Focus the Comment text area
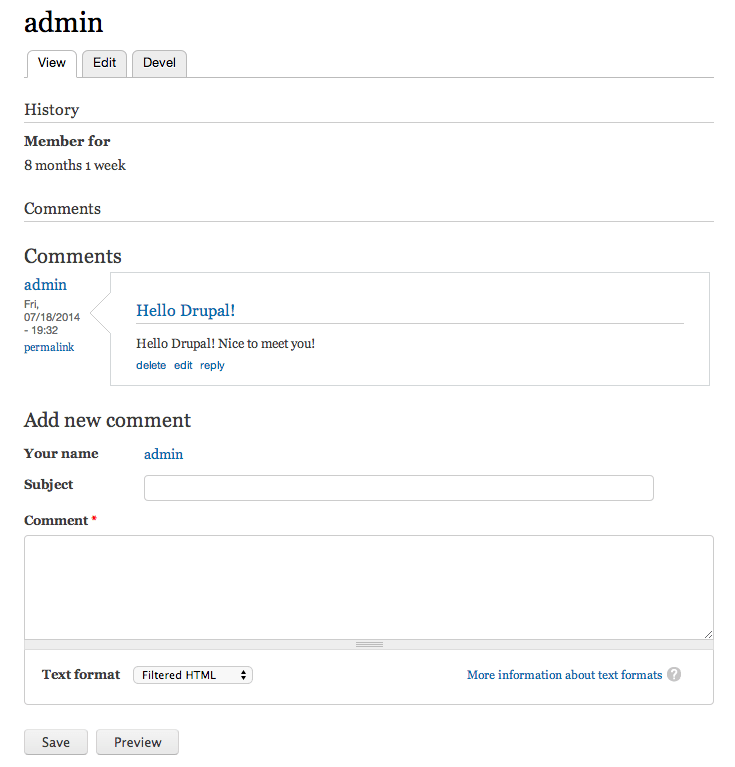This screenshot has height=767, width=735. 368,587
